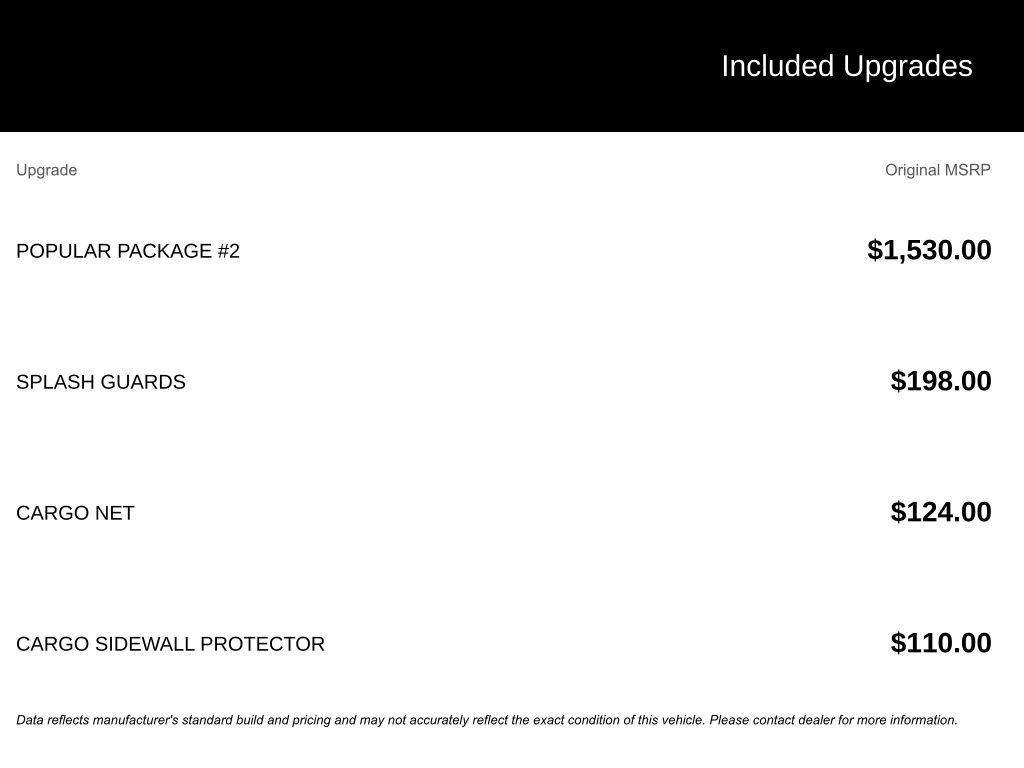Click the Included Upgrades heading
This screenshot has width=1024, height=768.
point(846,66)
